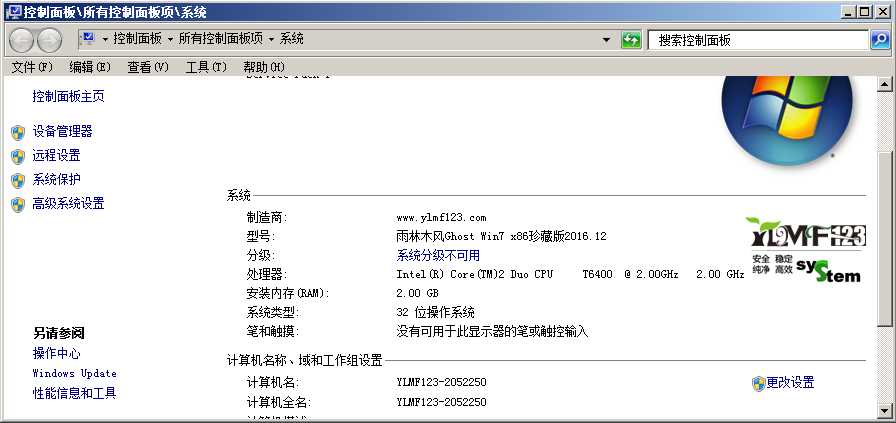This screenshot has height=423, width=896.
Task: Select the 所有控制面板项 breadcrumb segment
Action: pyautogui.click(x=221, y=39)
